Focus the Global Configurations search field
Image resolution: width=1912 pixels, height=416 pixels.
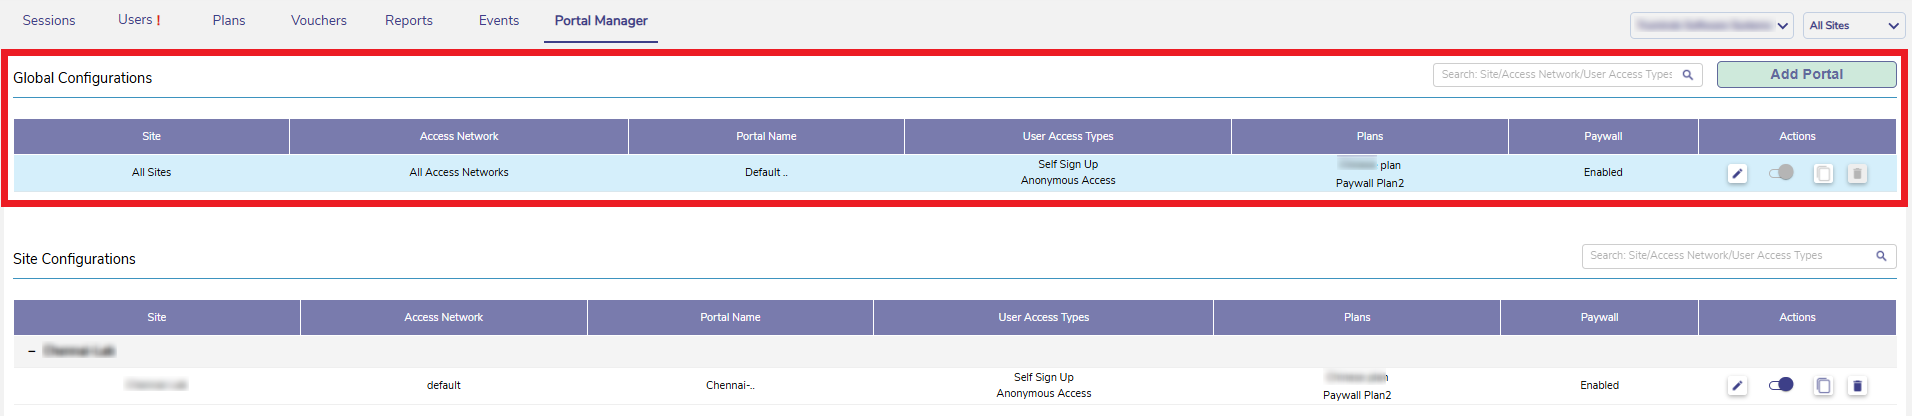click(x=1556, y=75)
